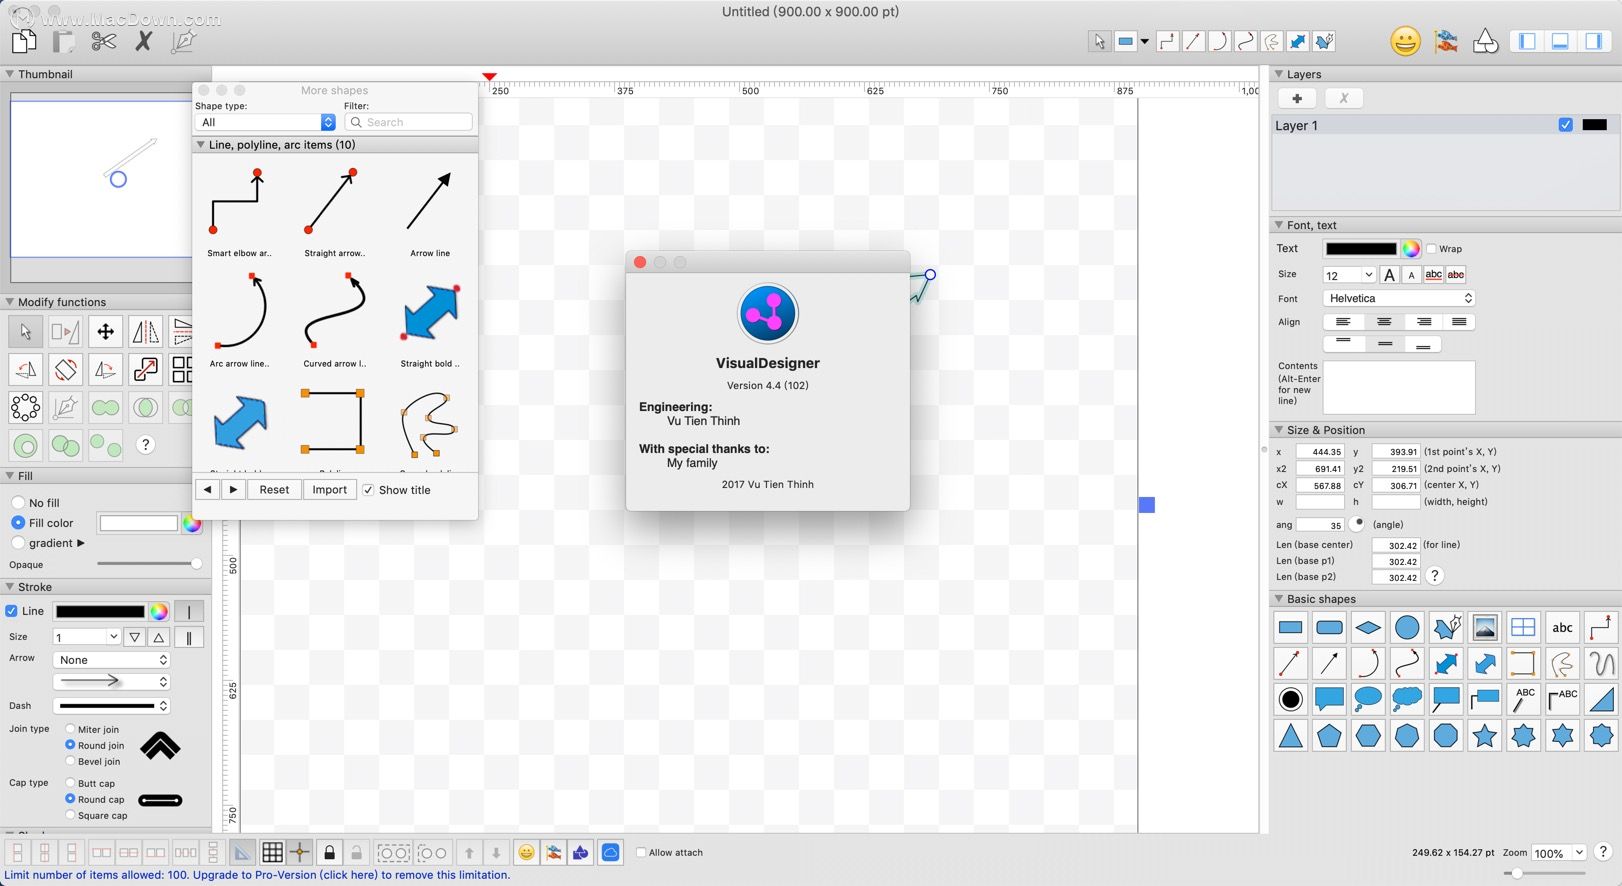The image size is (1622, 886).
Task: Collapse the Line, polyline, arc items group
Action: pos(201,145)
